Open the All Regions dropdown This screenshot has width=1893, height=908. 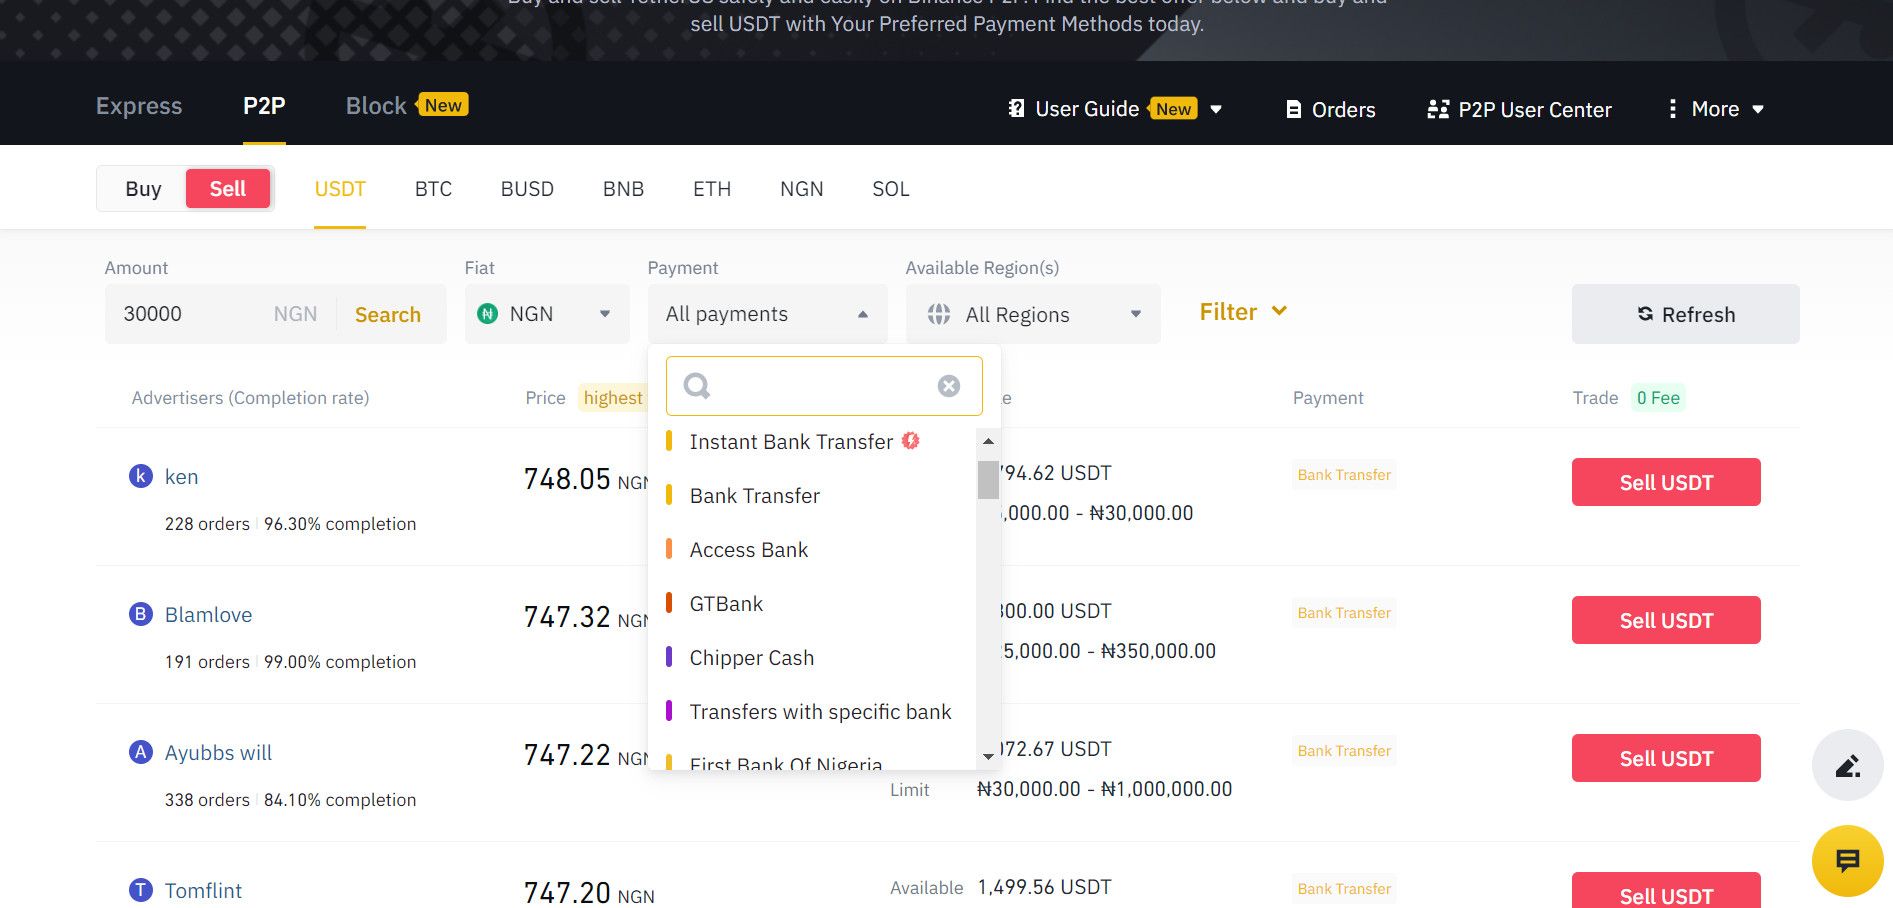tap(1033, 314)
